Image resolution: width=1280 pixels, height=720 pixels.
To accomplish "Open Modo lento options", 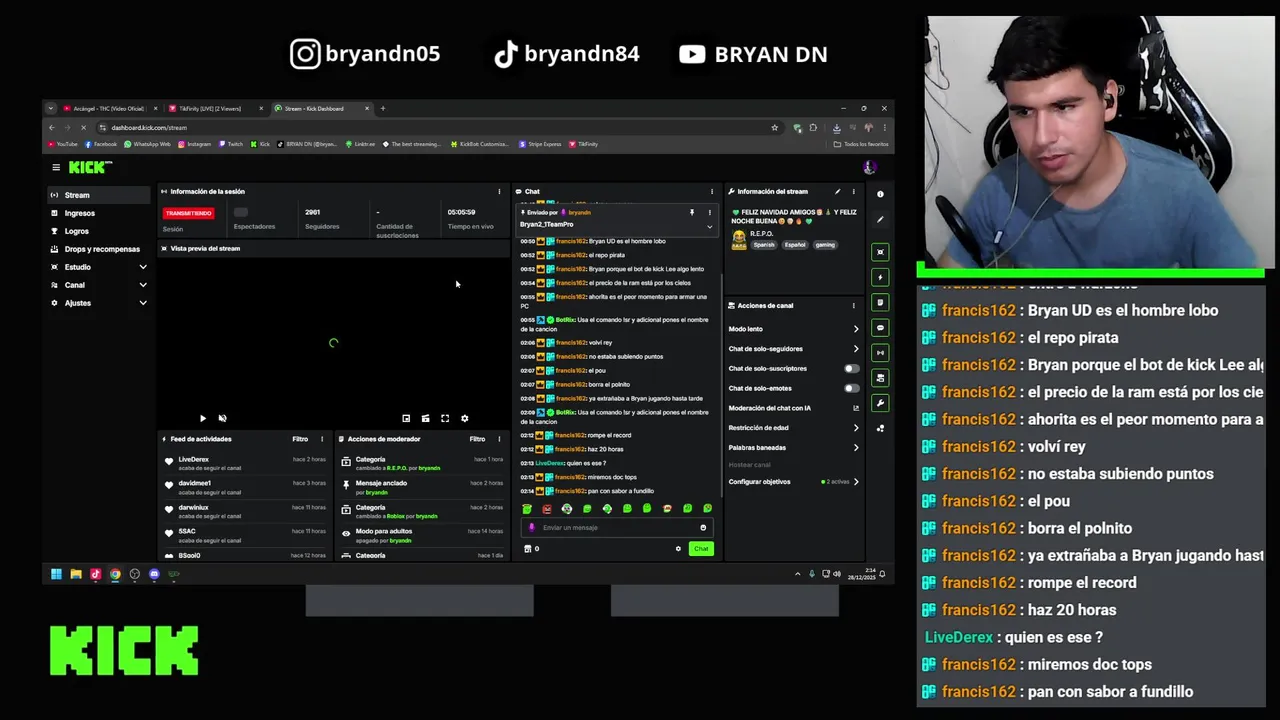I will 793,329.
